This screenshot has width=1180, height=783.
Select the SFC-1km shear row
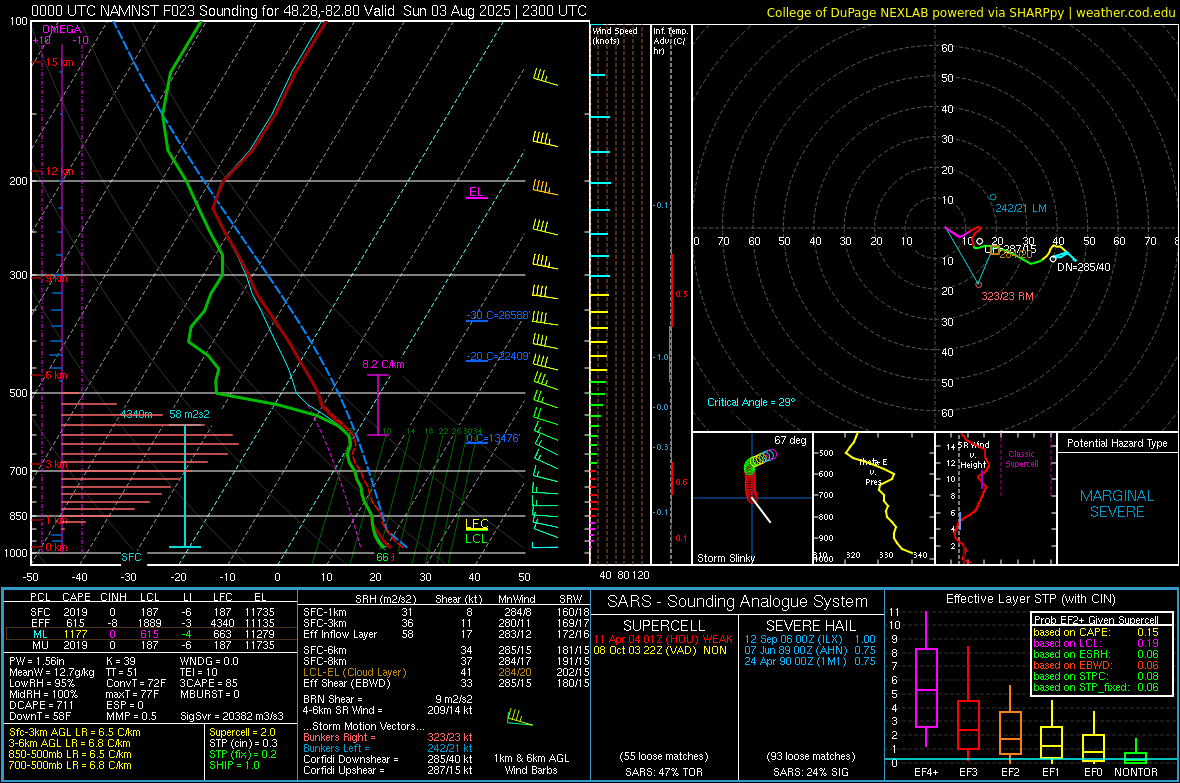point(446,613)
